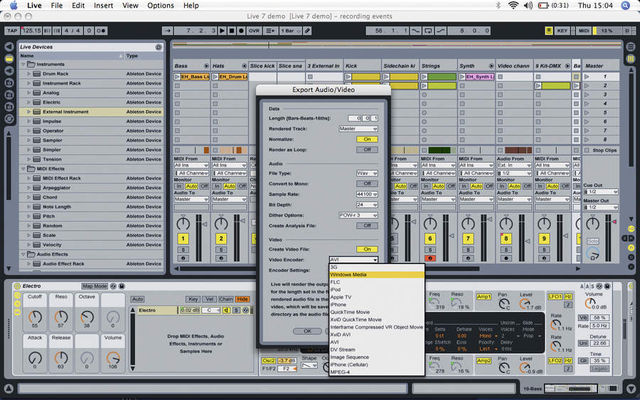
Task: Toggle the Draw Mode pencil icon
Action: (x=307, y=31)
